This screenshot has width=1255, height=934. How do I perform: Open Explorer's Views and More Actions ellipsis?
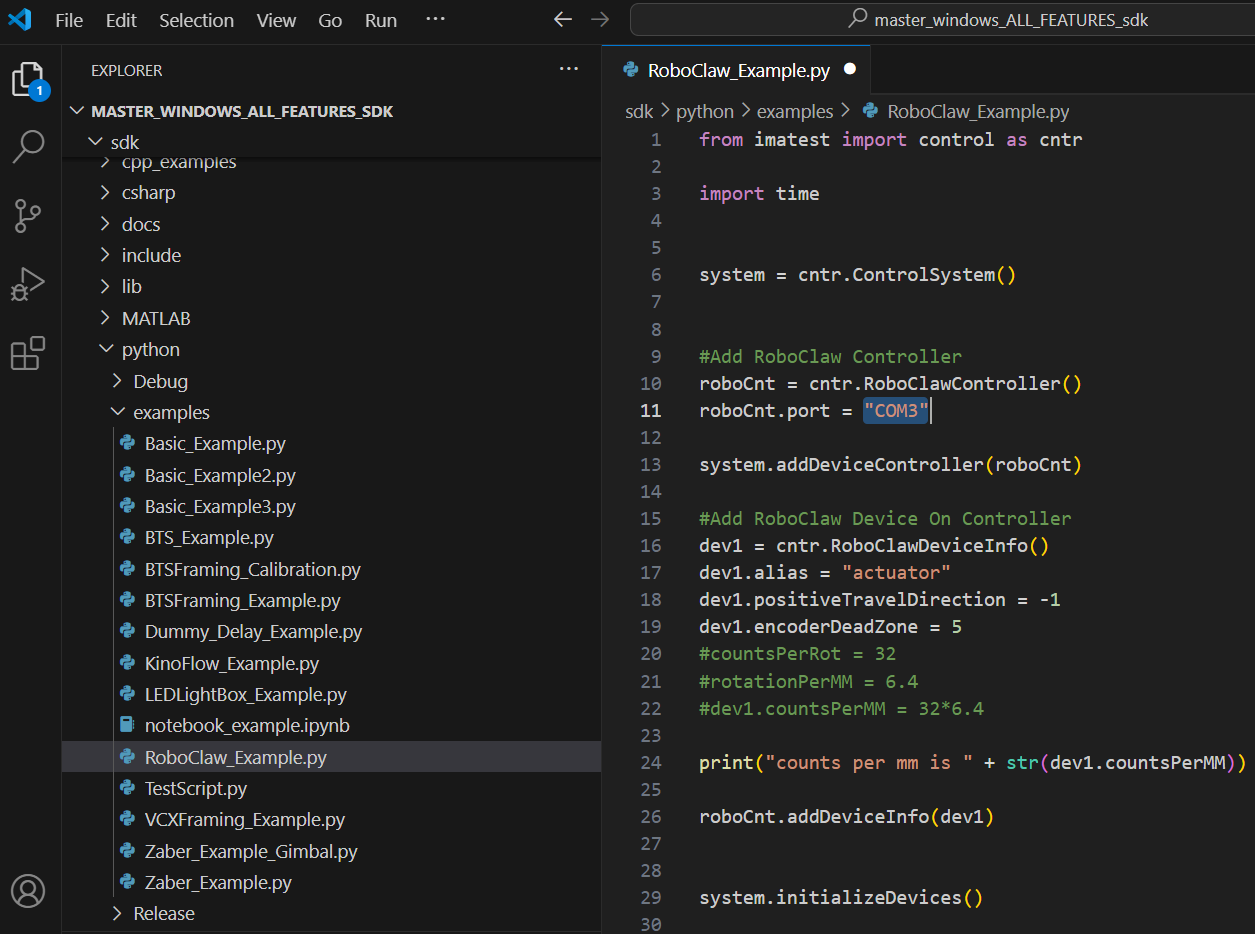[569, 69]
